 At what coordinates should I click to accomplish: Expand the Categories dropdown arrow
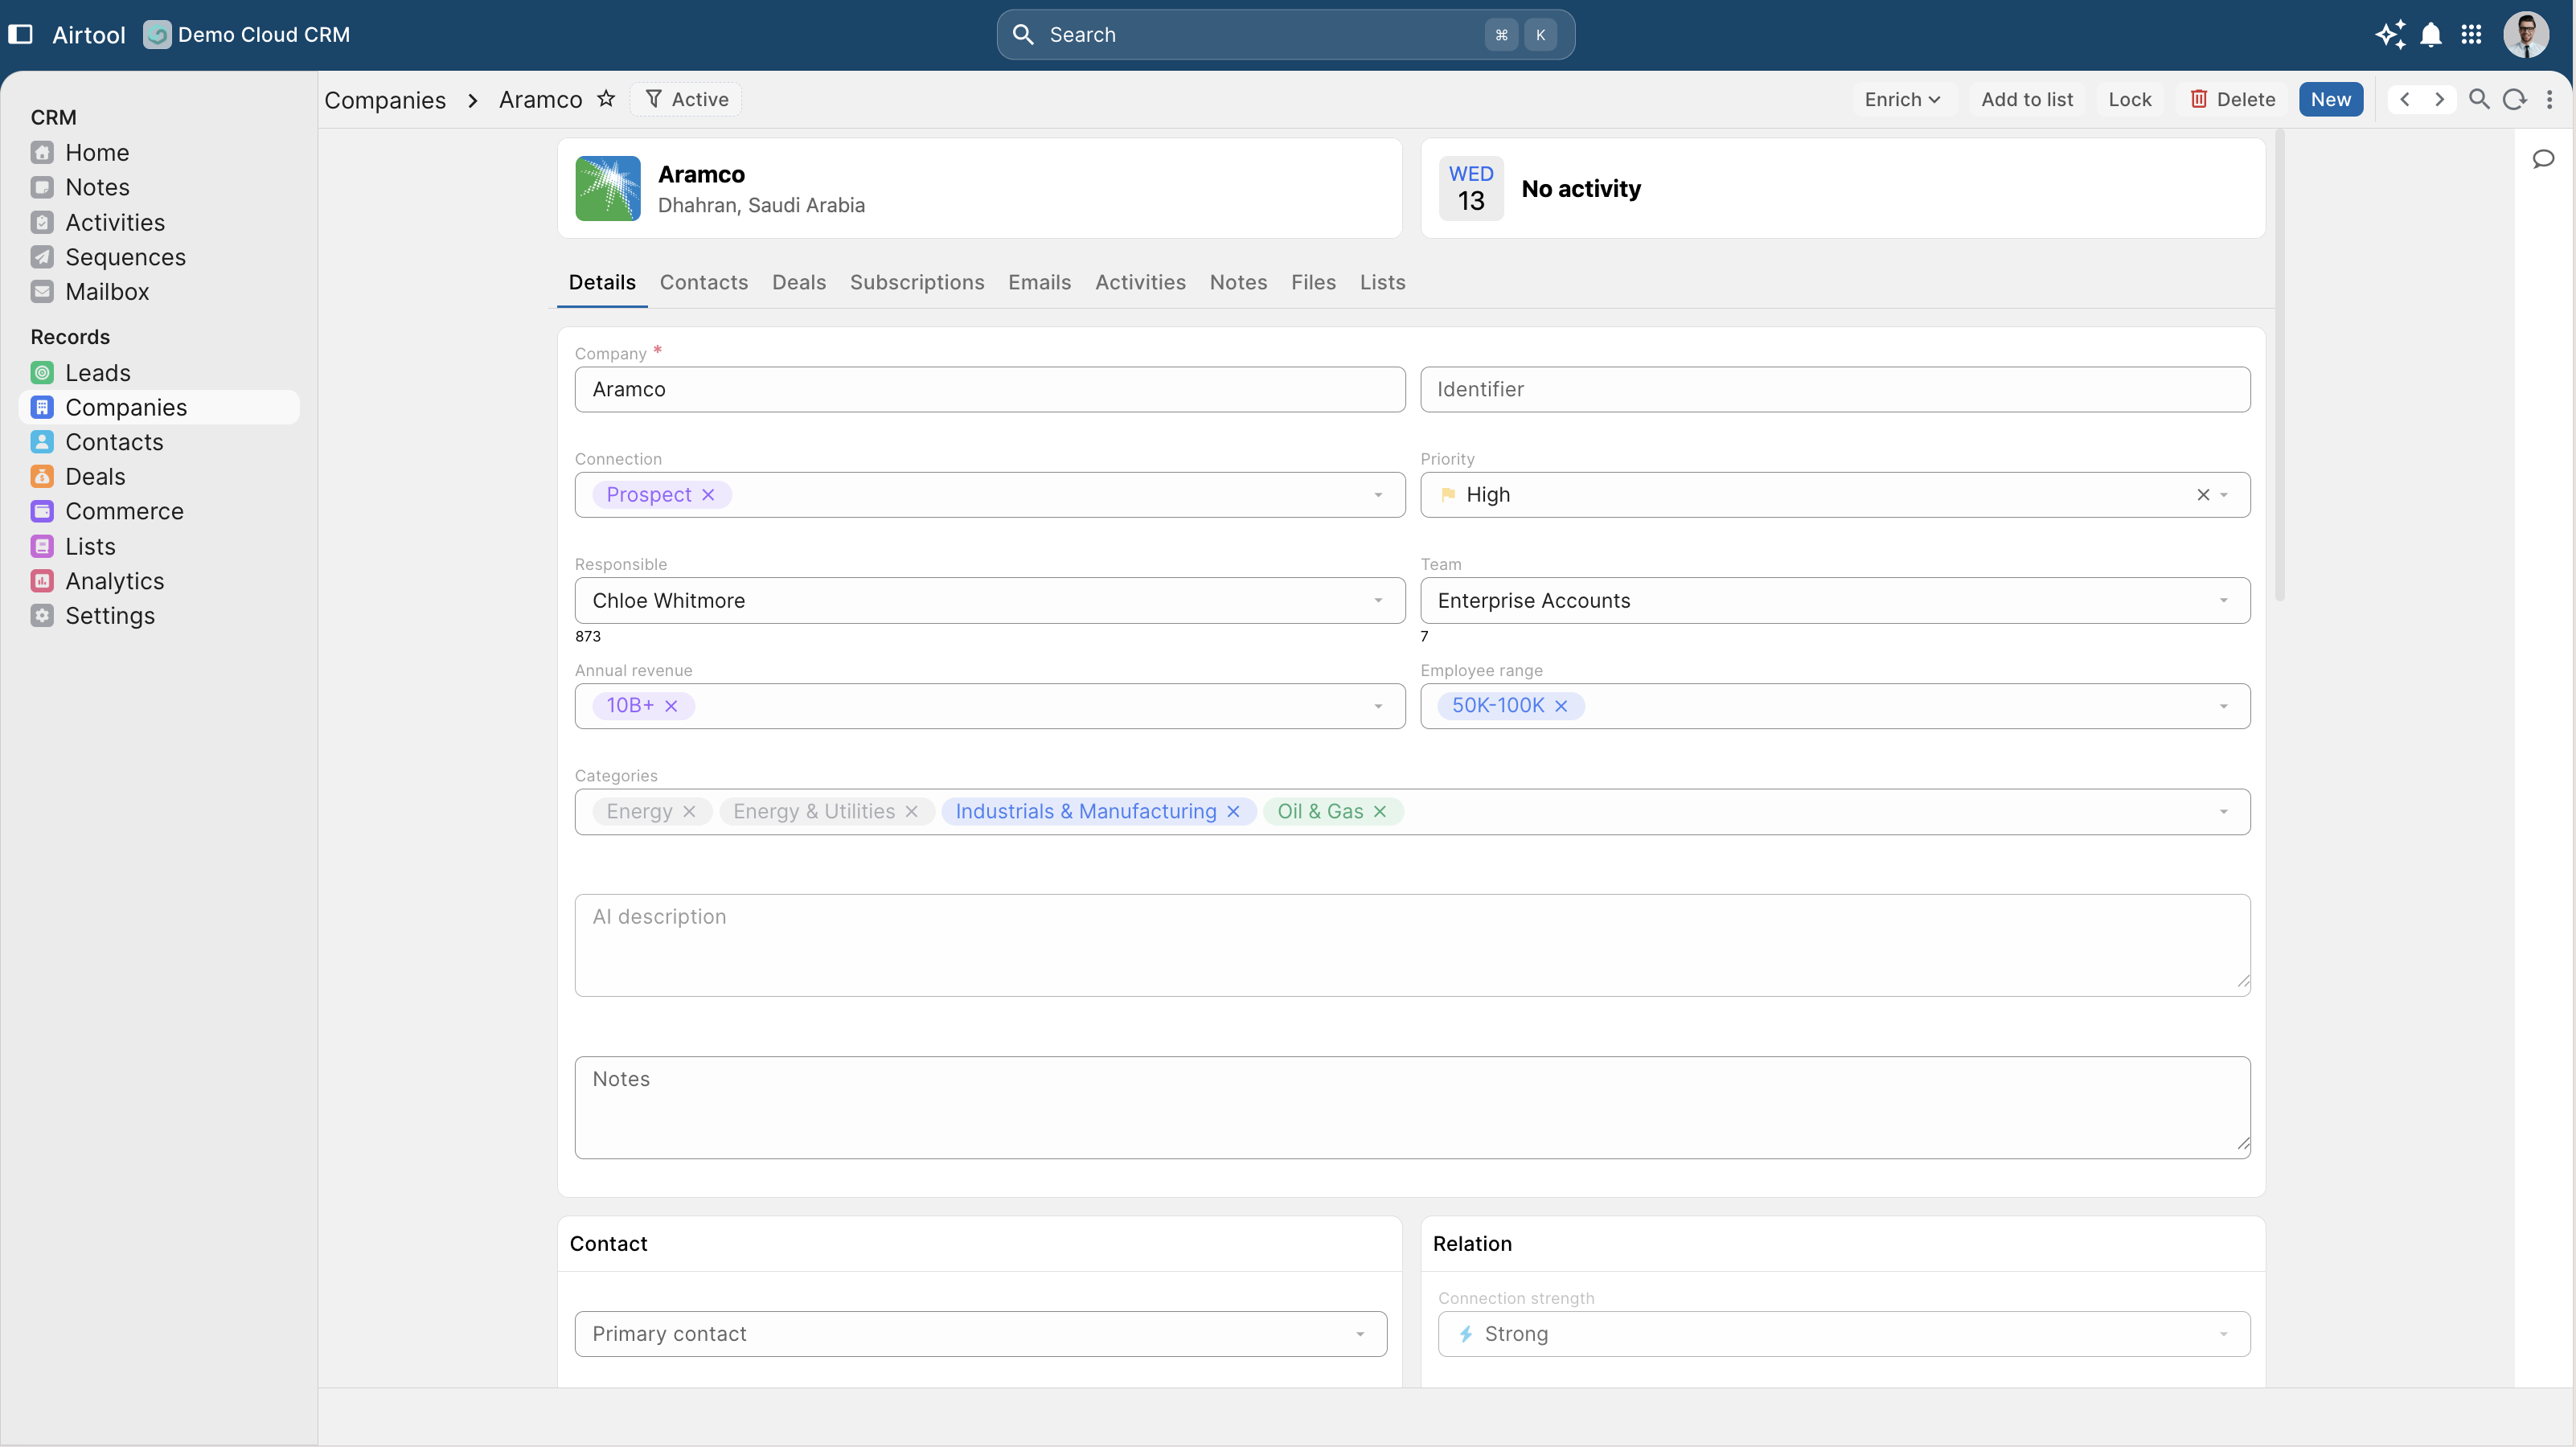point(2224,812)
